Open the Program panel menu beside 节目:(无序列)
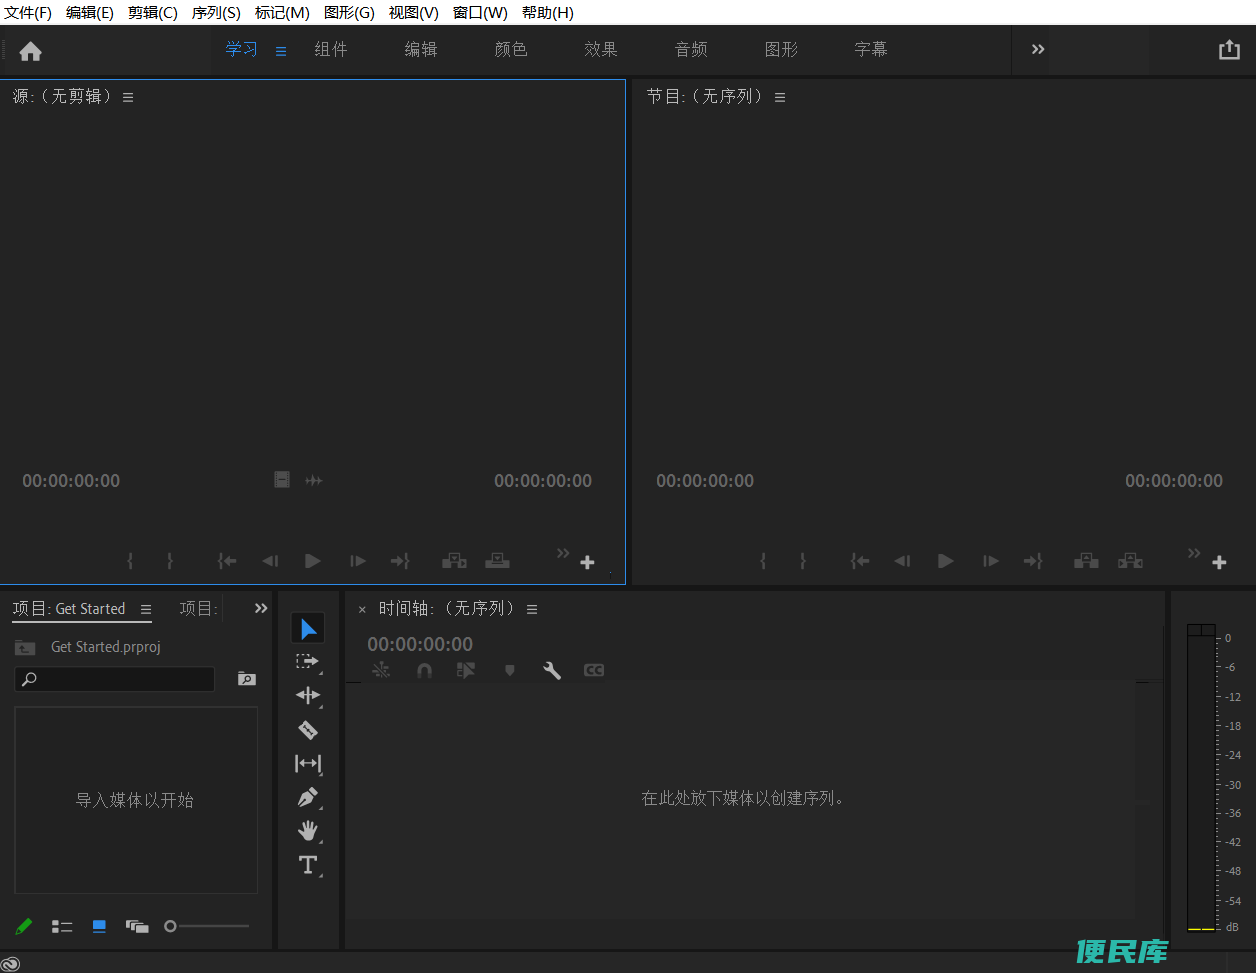 [x=780, y=98]
